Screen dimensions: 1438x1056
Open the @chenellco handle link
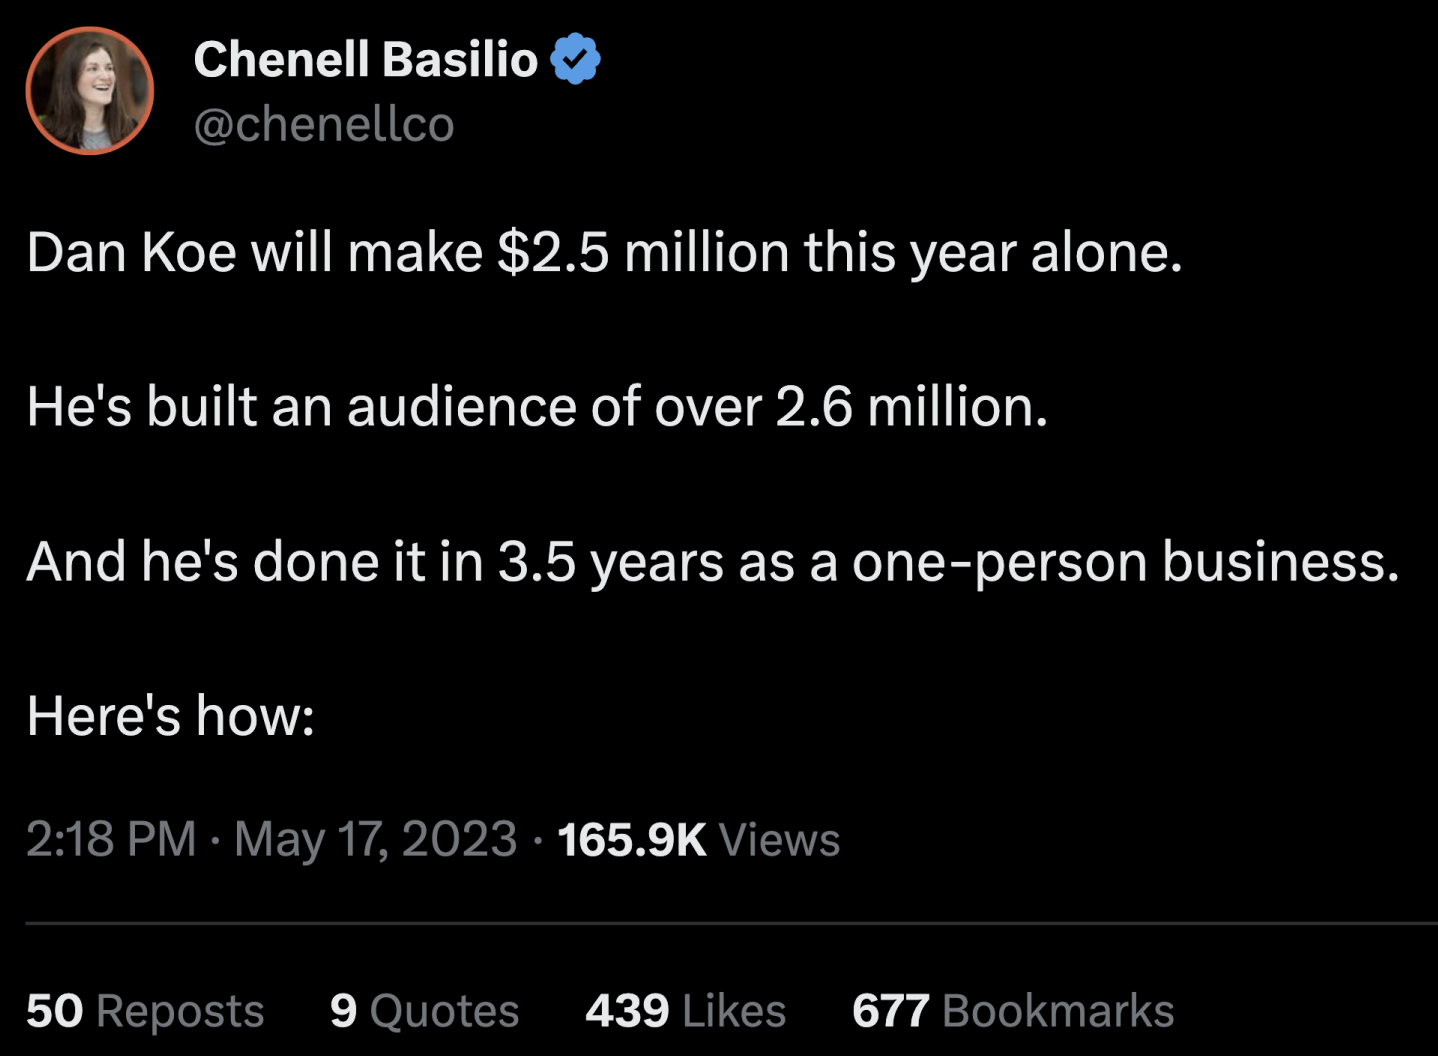[x=323, y=125]
